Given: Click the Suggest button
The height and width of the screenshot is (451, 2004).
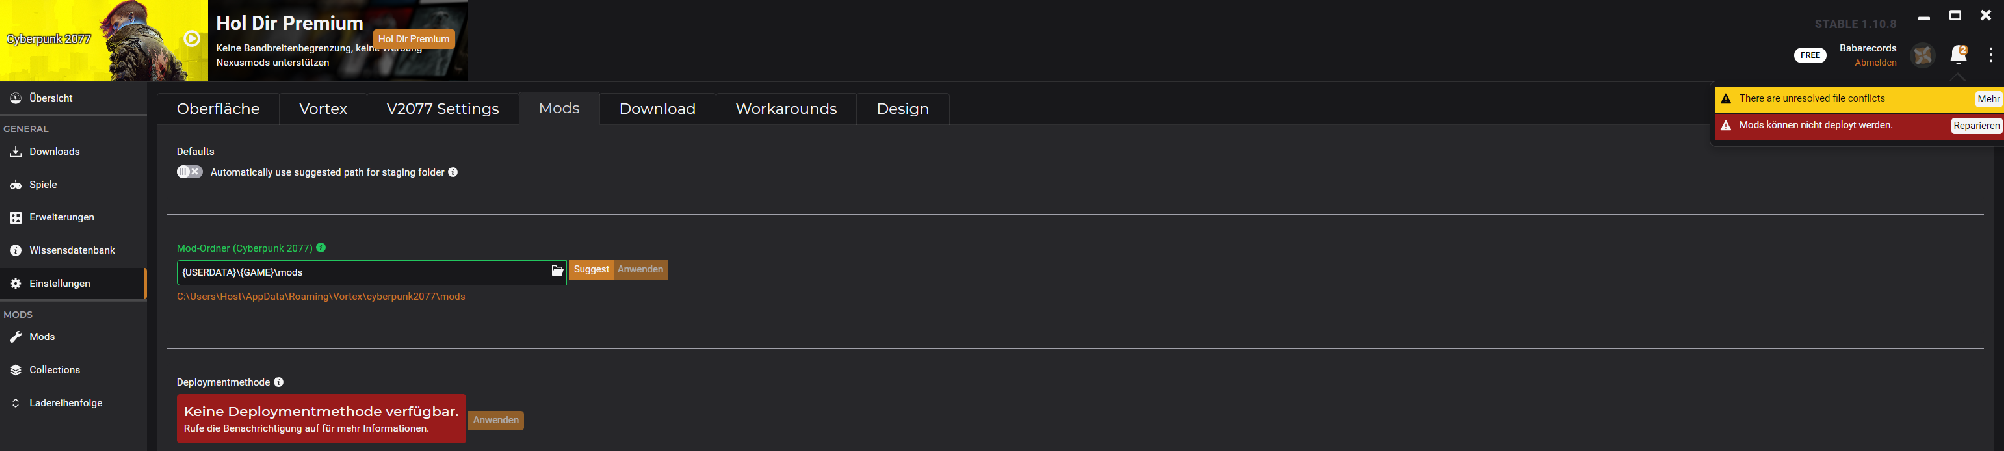Looking at the screenshot, I should 591,269.
